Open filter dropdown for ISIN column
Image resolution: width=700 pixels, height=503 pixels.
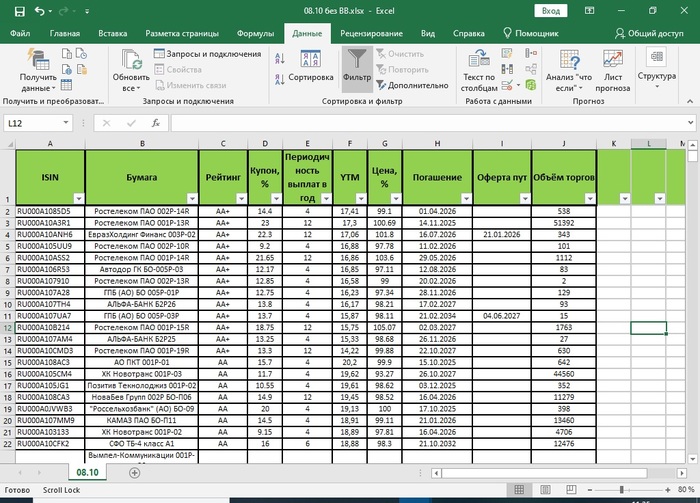pyautogui.click(x=77, y=198)
